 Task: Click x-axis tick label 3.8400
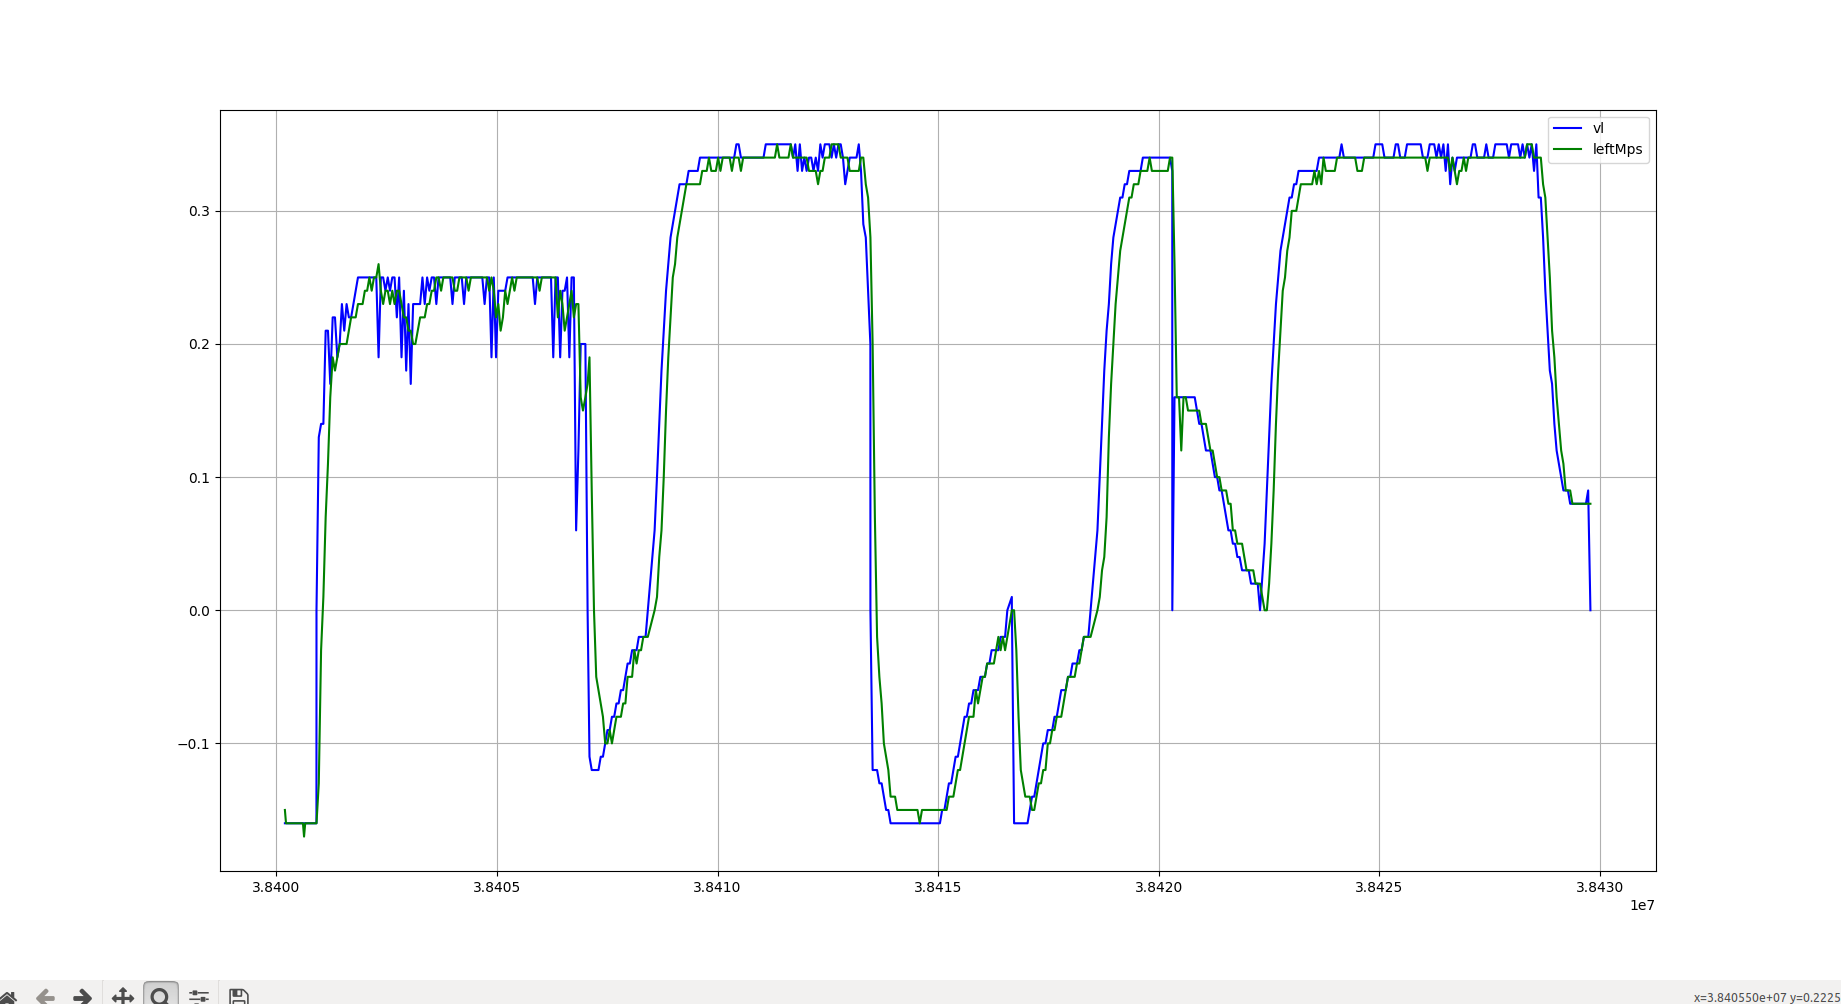pyautogui.click(x=276, y=887)
